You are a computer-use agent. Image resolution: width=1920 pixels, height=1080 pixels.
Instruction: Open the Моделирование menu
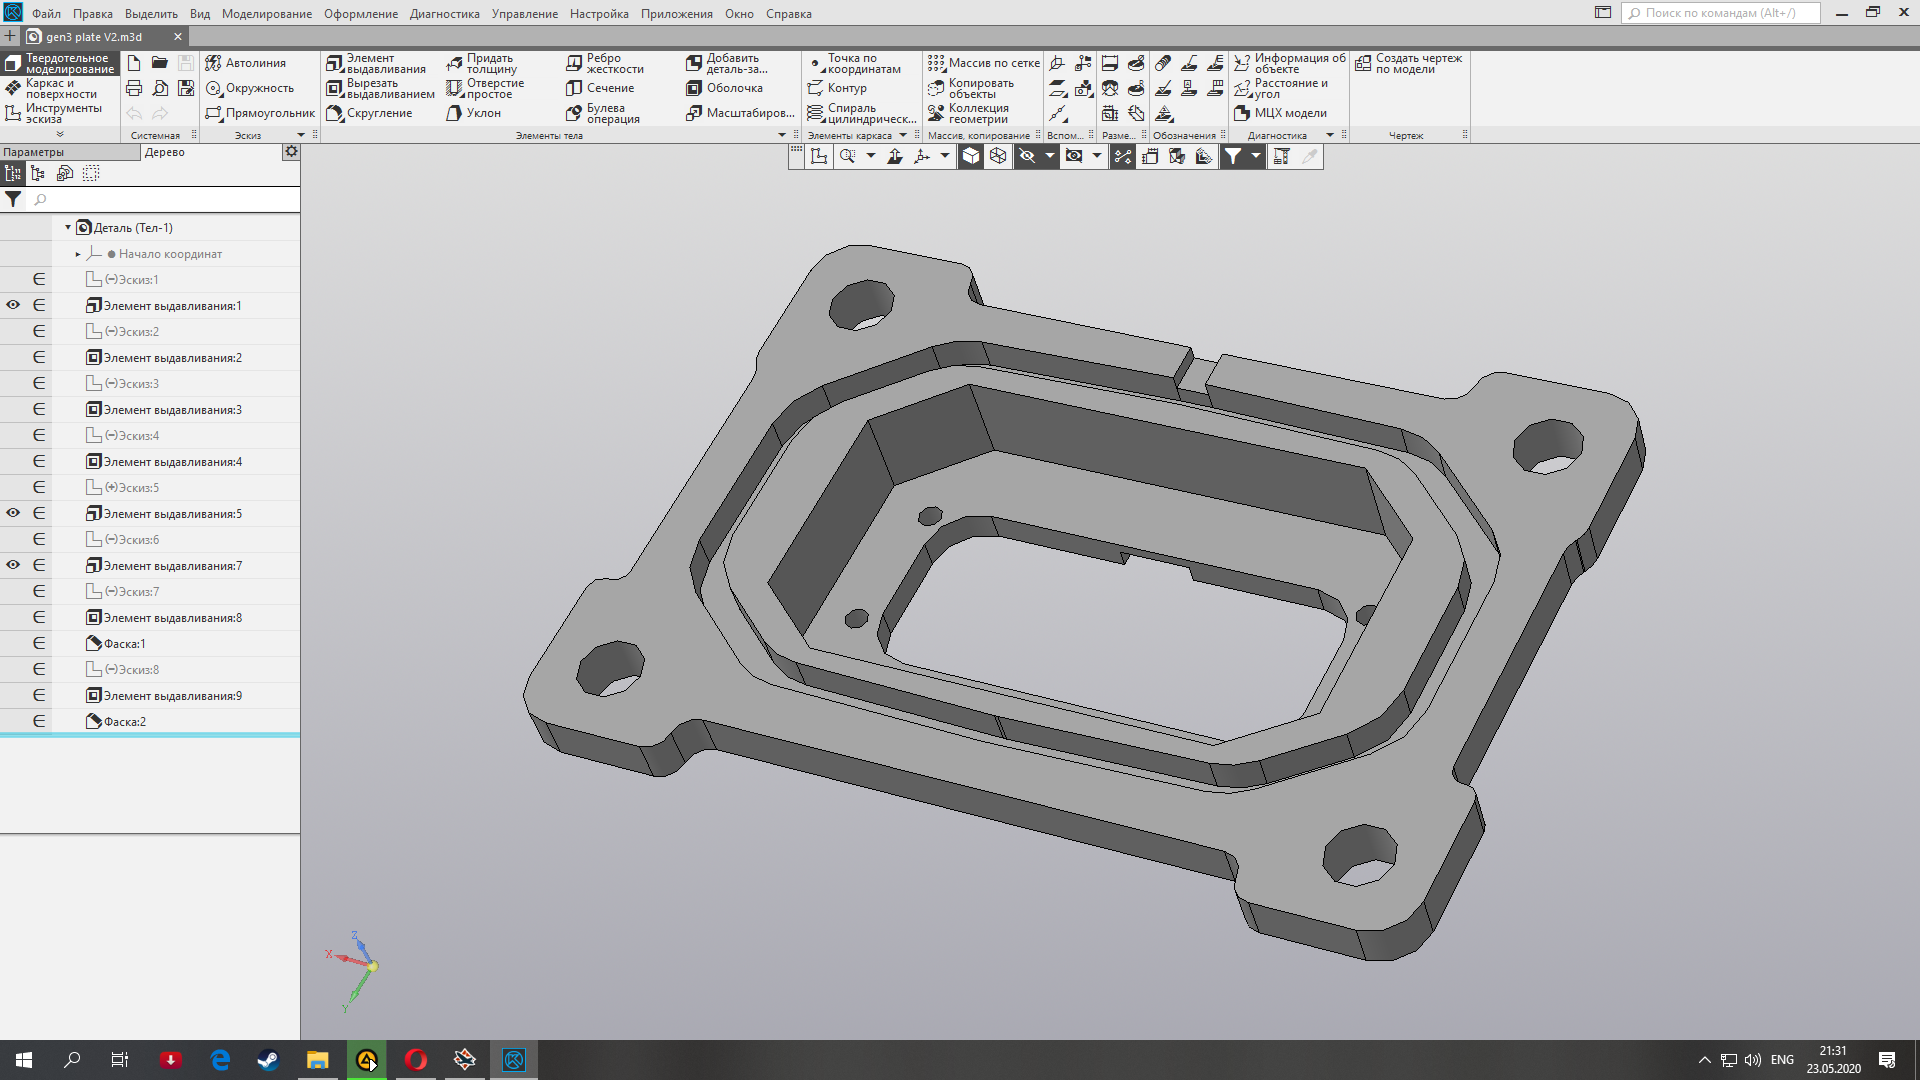pos(266,14)
